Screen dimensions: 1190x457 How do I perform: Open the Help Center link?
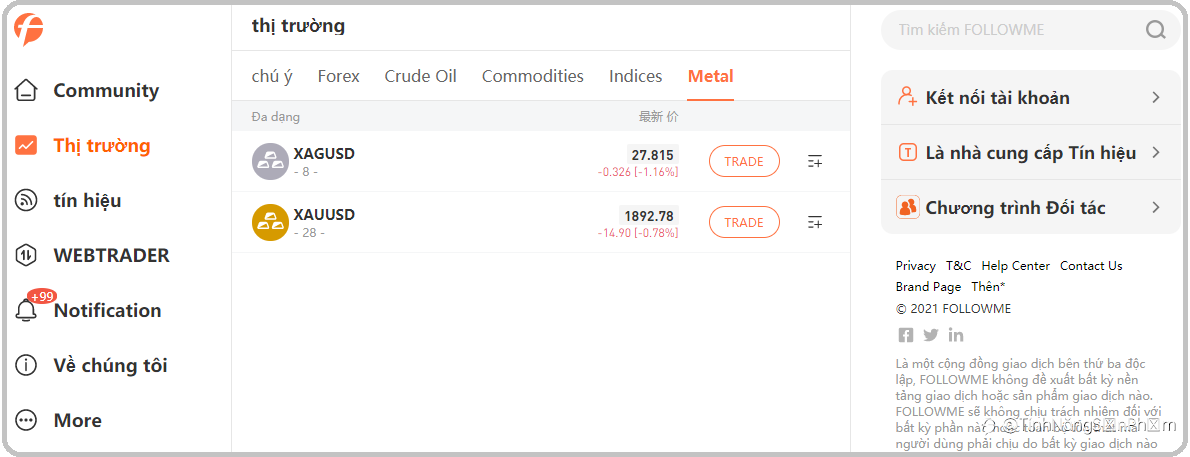tap(1015, 266)
